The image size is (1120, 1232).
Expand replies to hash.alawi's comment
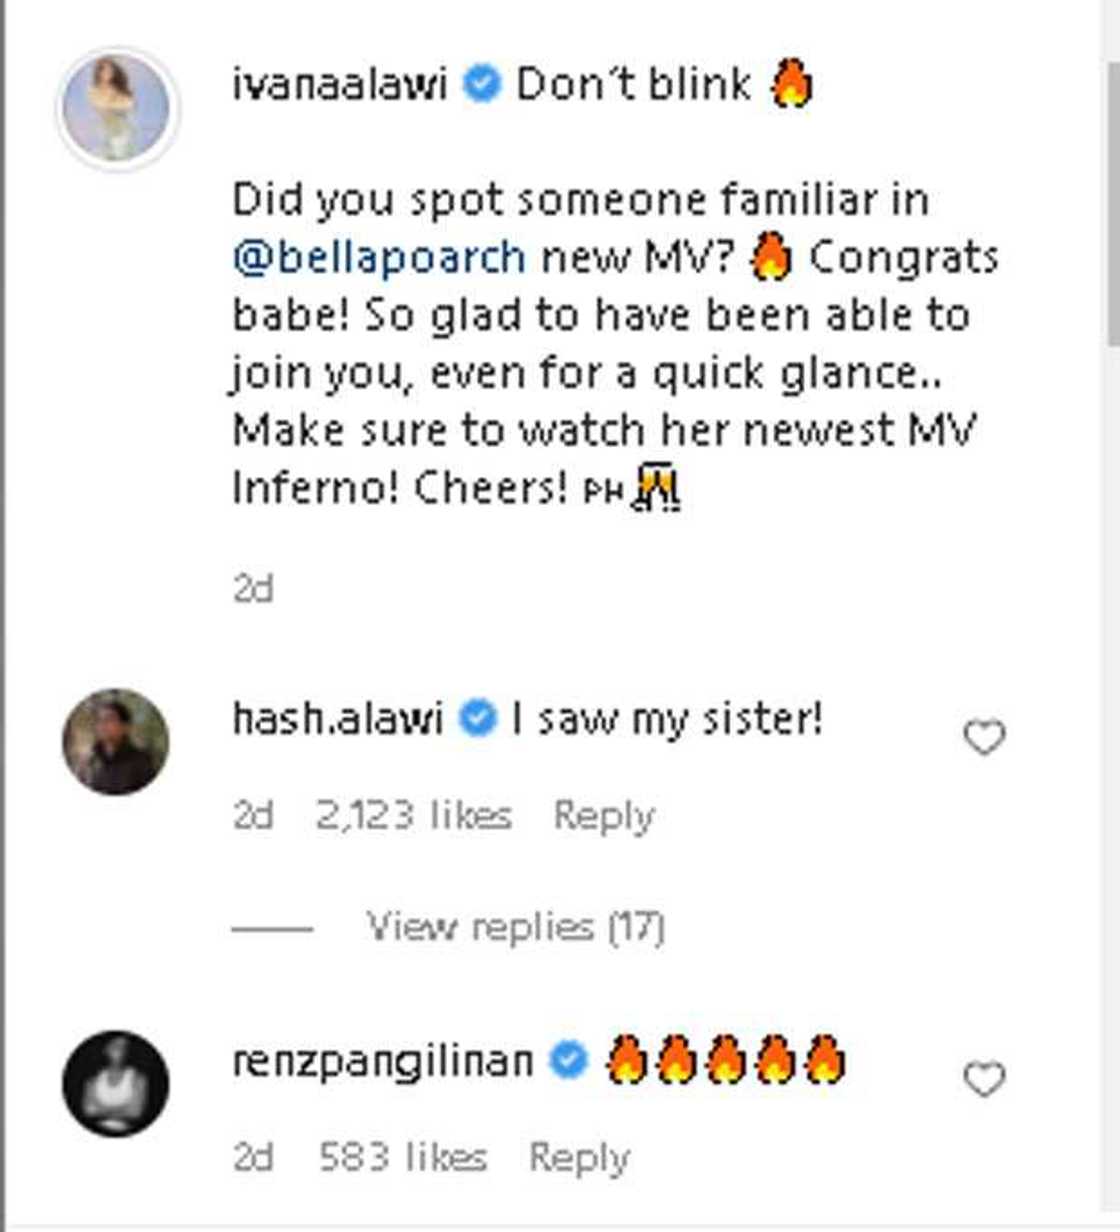coord(516,927)
